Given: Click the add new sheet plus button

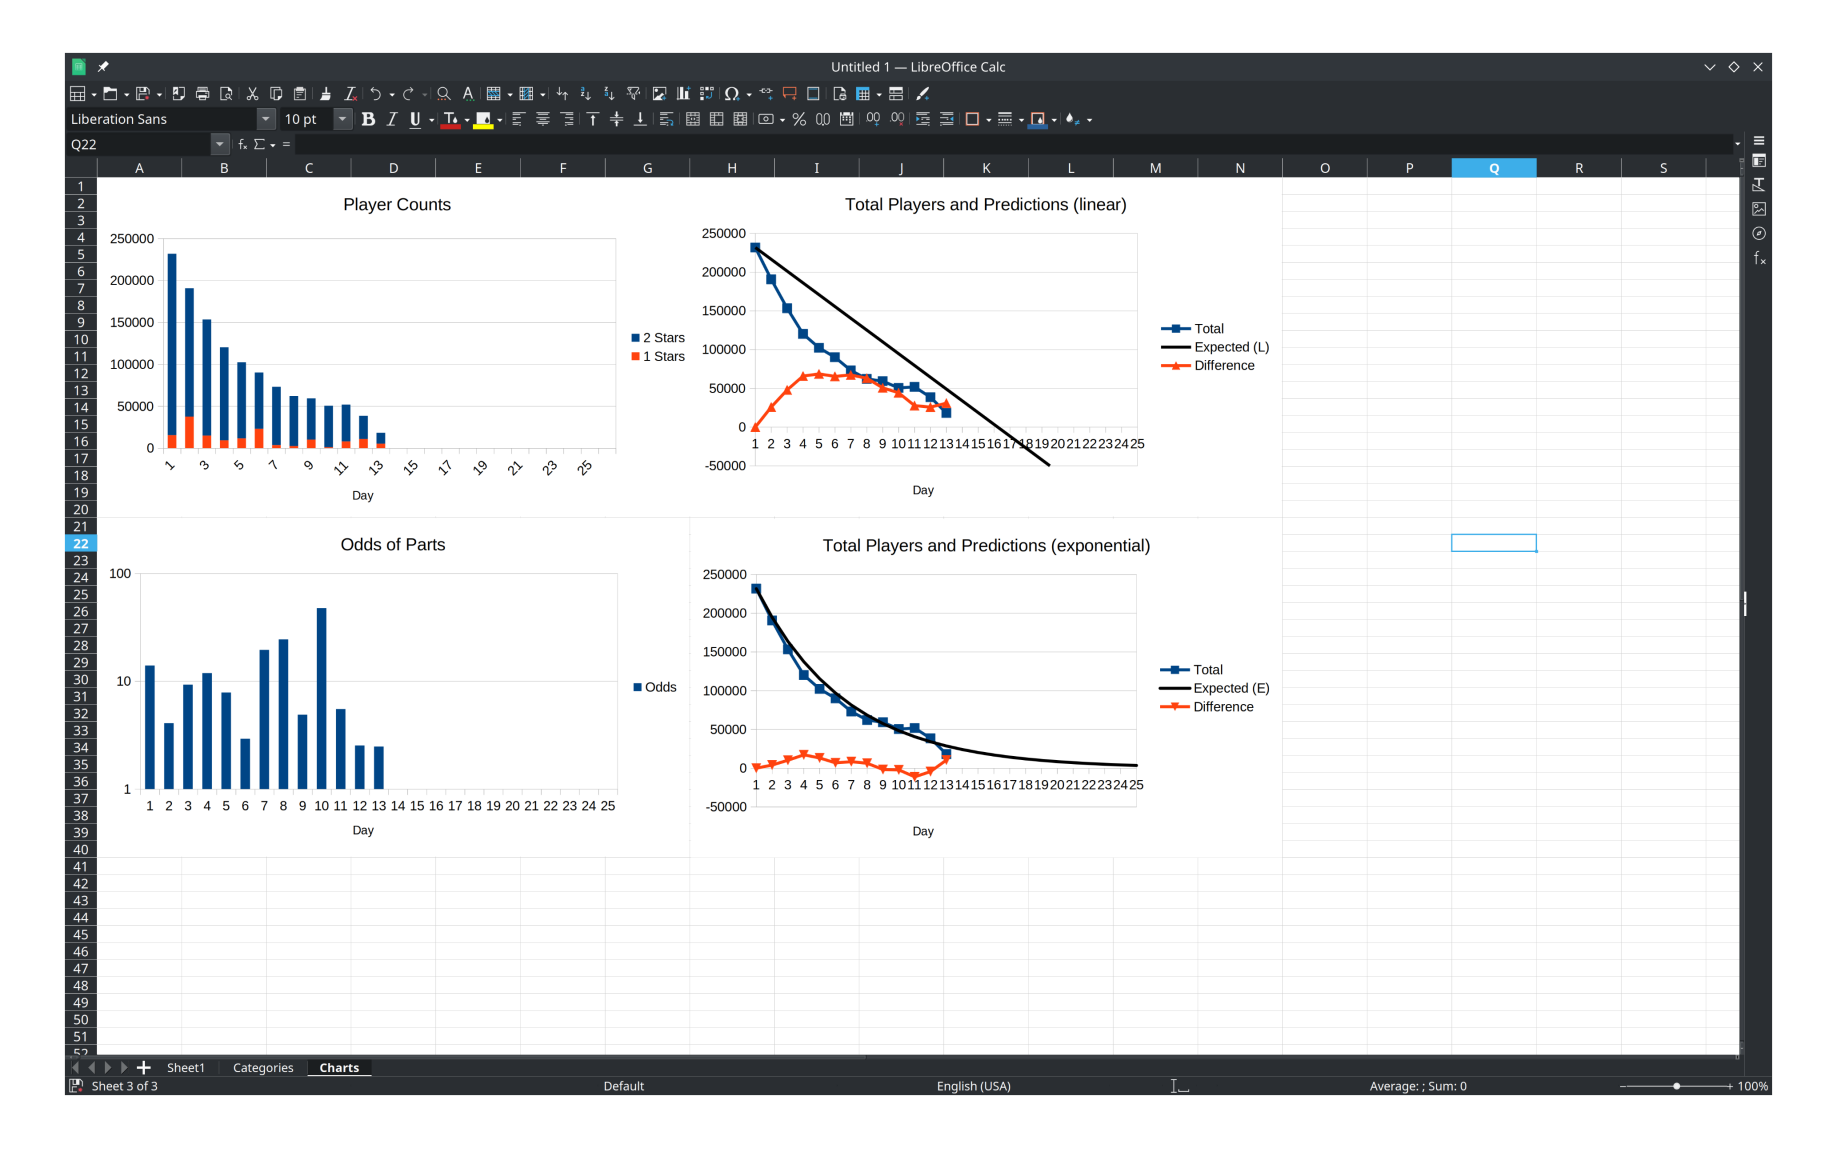Looking at the screenshot, I should pos(143,1067).
